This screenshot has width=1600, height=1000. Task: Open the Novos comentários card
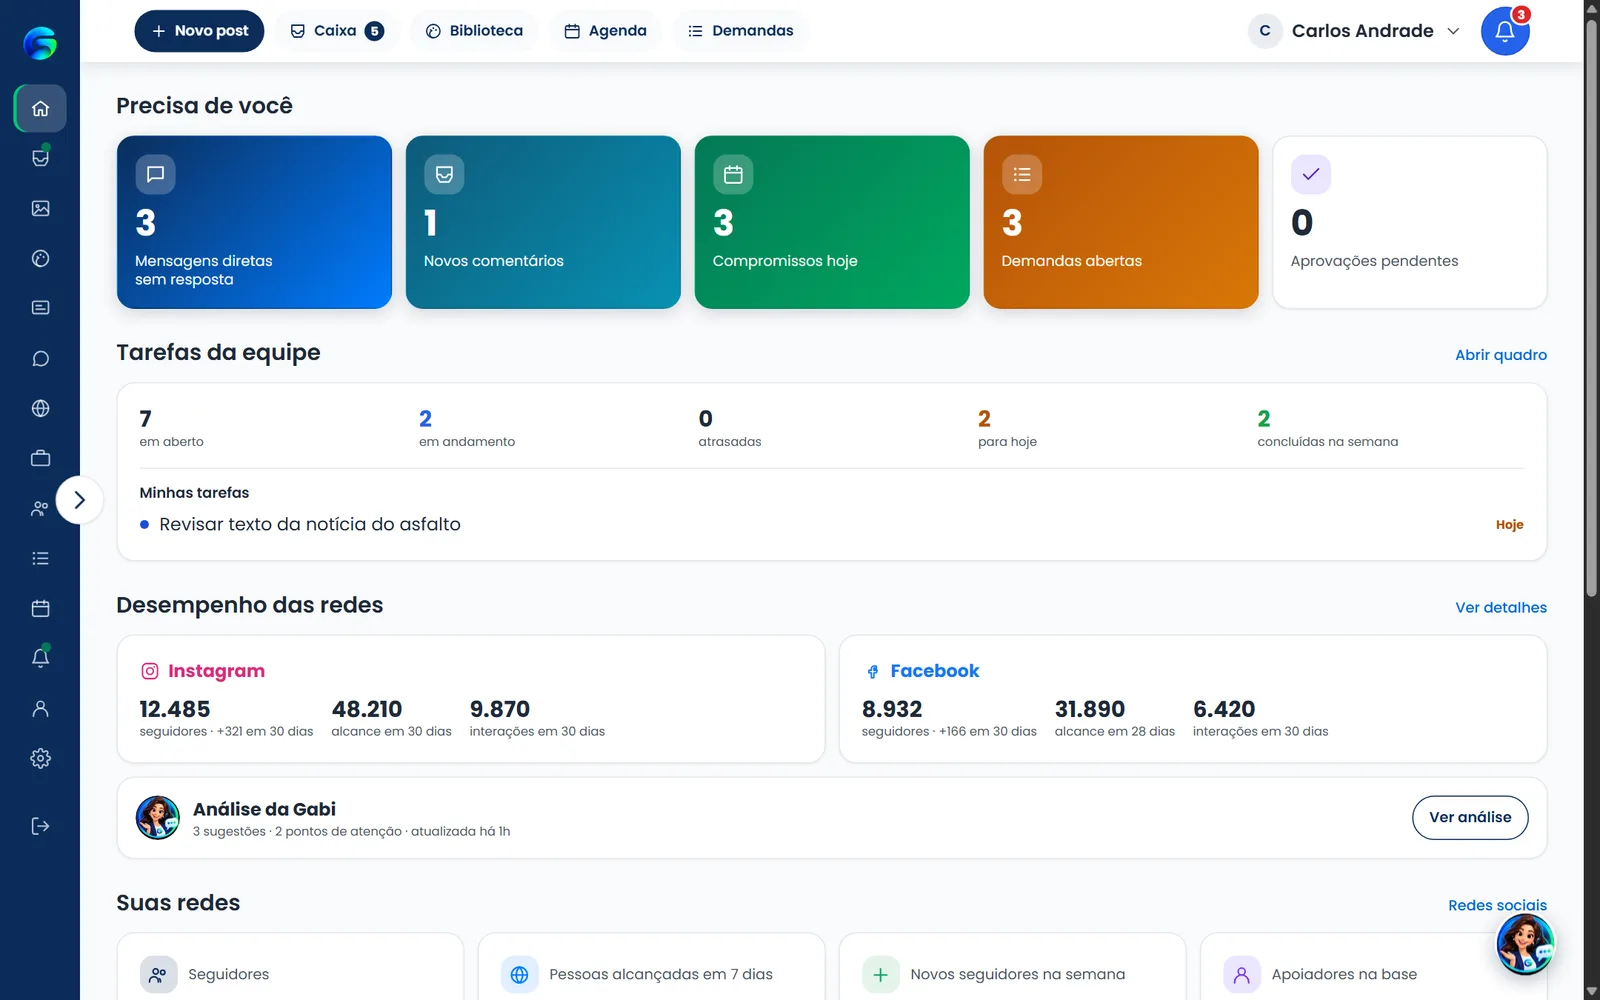[543, 222]
